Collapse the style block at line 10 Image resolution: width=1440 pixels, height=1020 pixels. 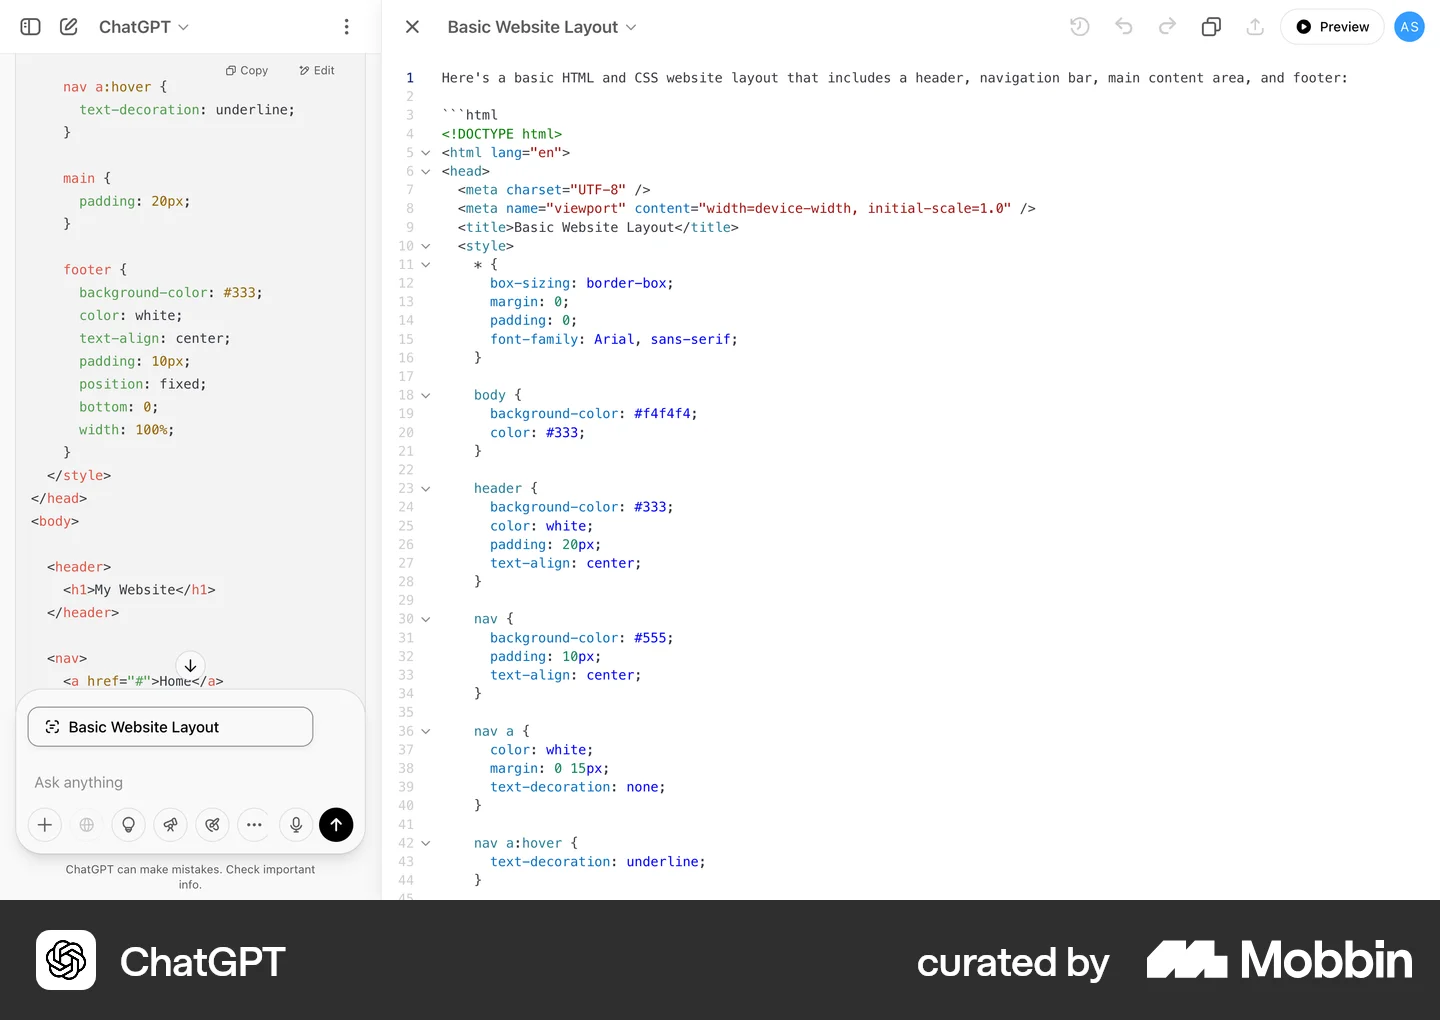point(426,246)
